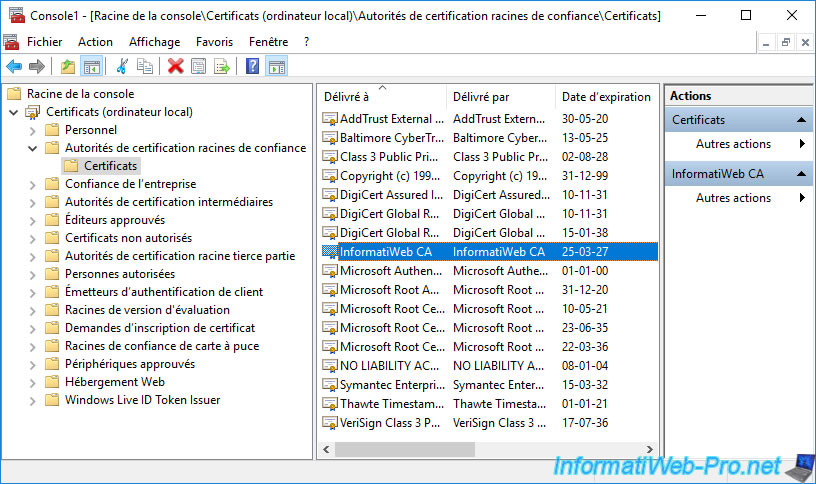
Task: Click the horizontal scrollbar thumb in certificate list
Action: coord(405,449)
